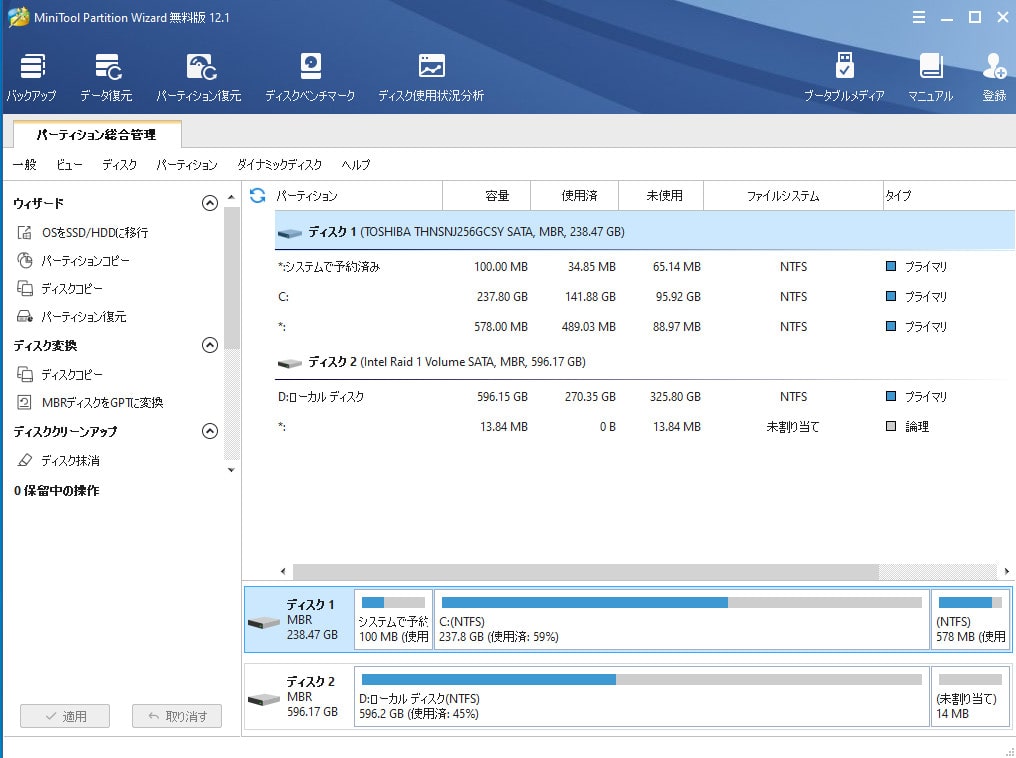Collapse the ディスククリーンアップ section
Screen dimensions: 1016x758
[x=209, y=431]
